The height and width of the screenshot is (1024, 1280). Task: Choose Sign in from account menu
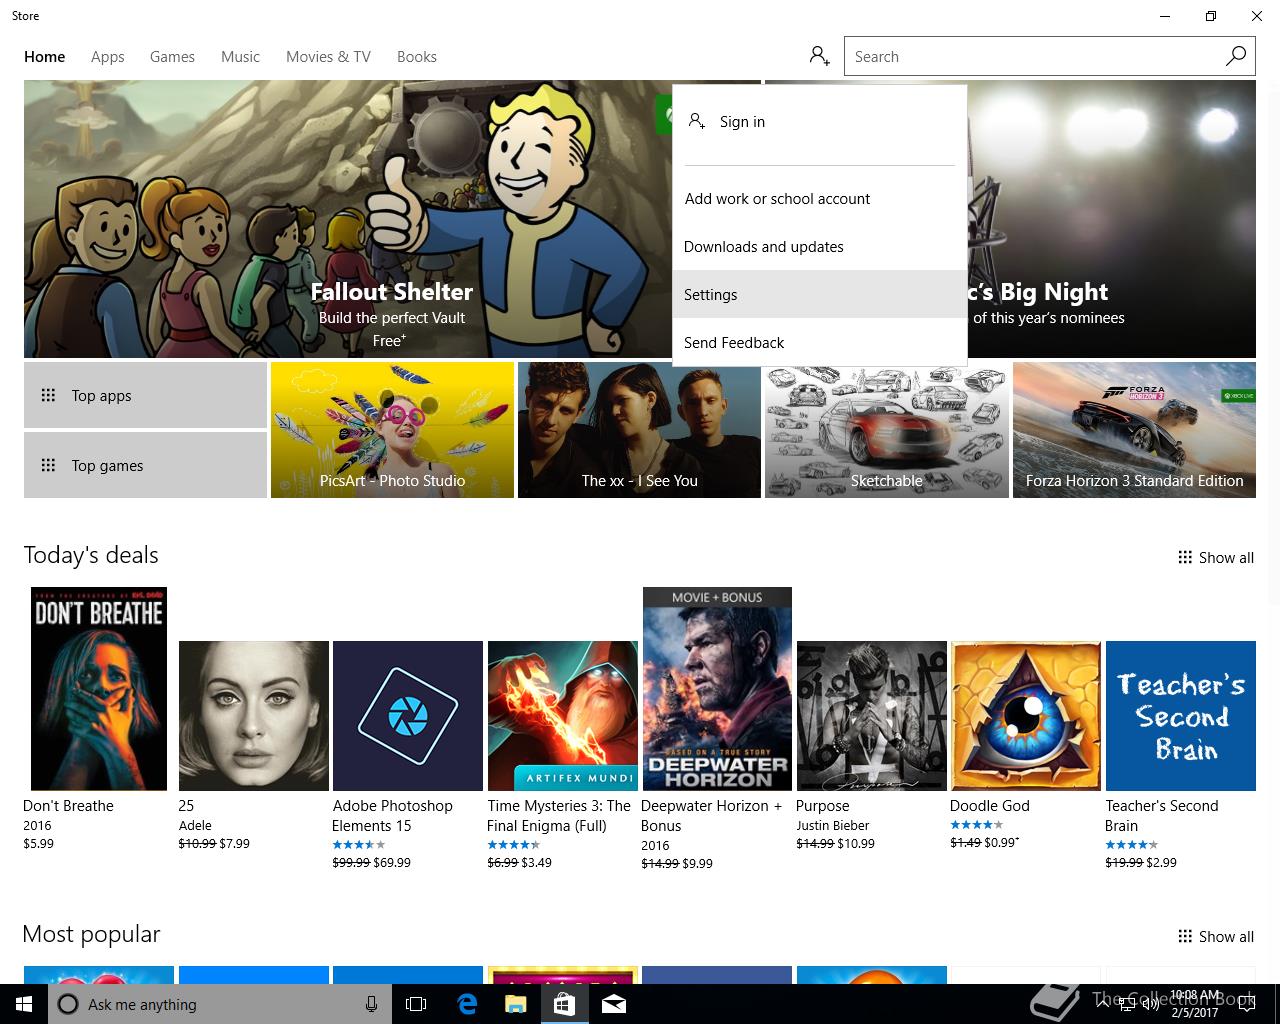tap(820, 121)
